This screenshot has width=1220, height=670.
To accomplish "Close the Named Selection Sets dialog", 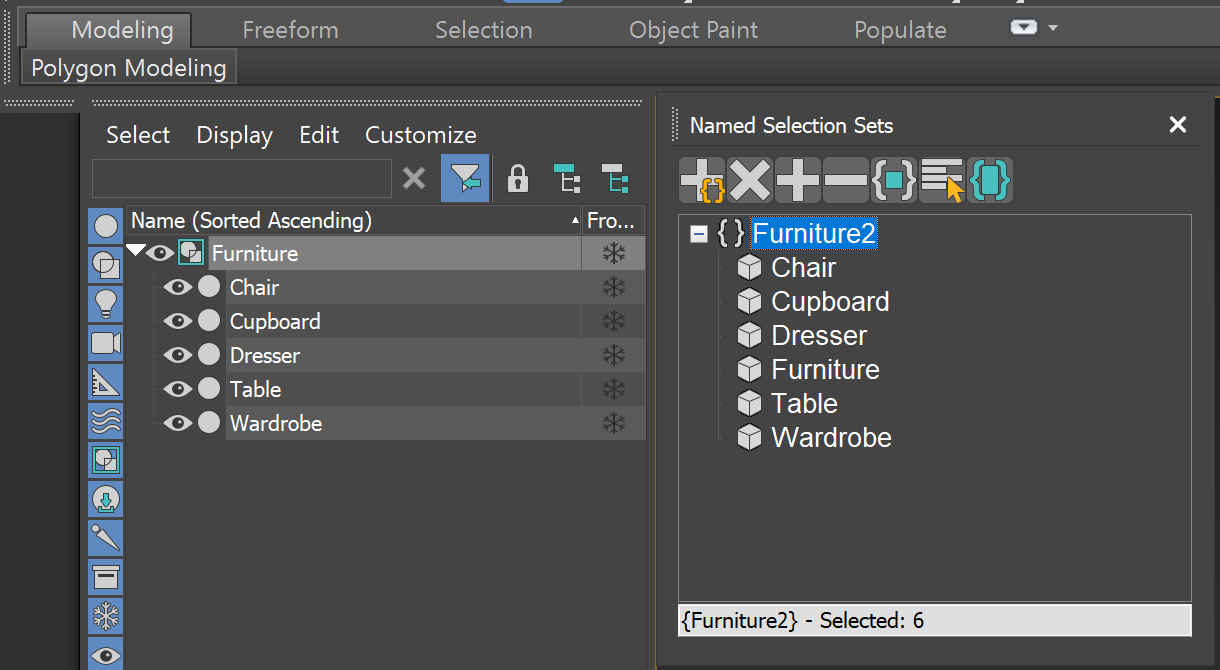I will [1178, 125].
